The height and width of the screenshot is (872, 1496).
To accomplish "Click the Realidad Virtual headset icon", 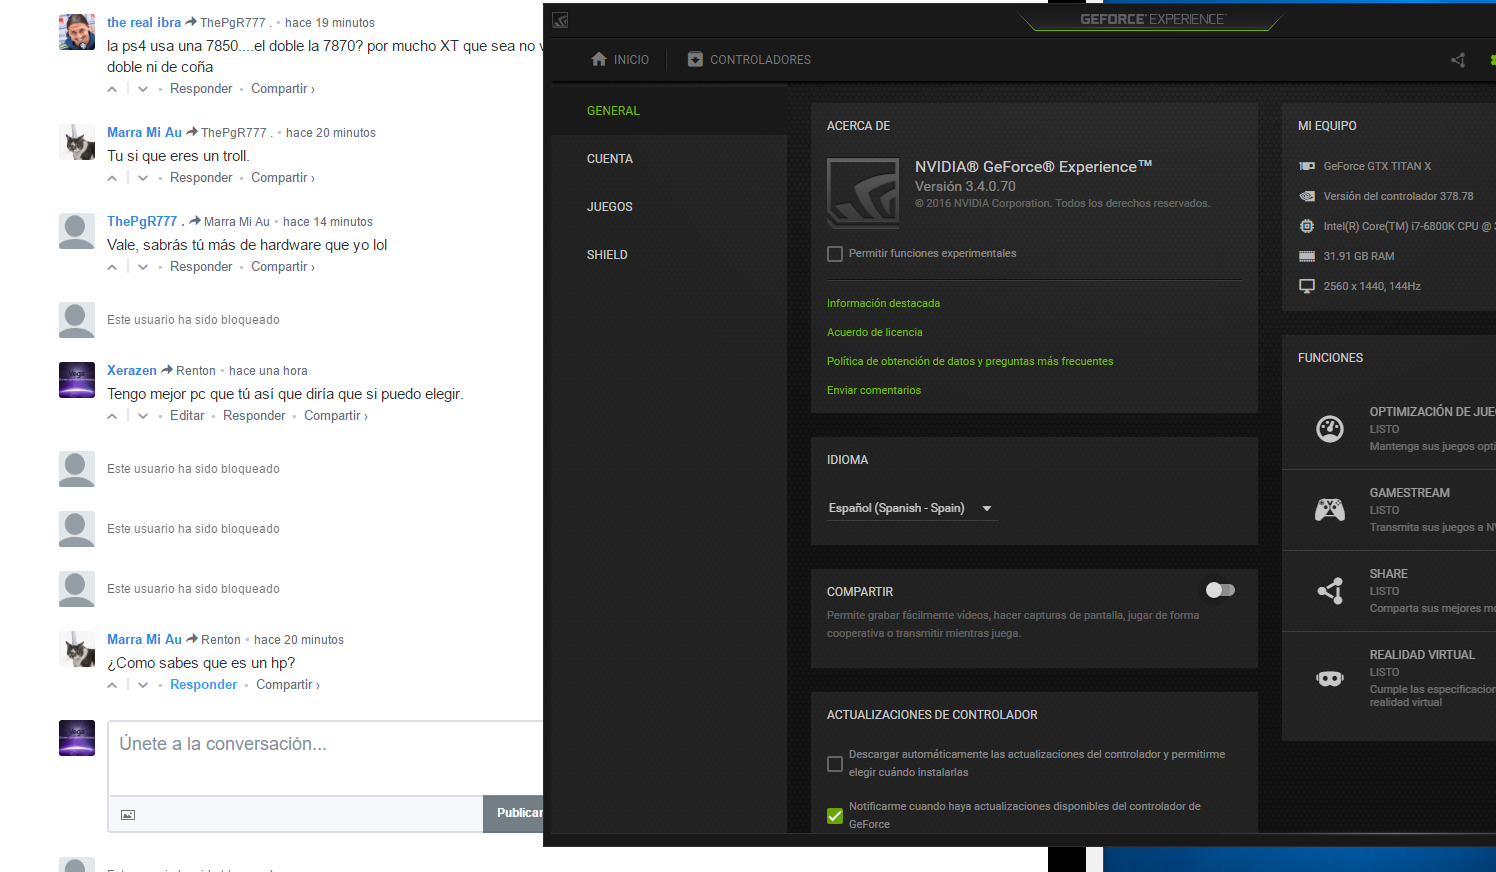I will point(1330,678).
